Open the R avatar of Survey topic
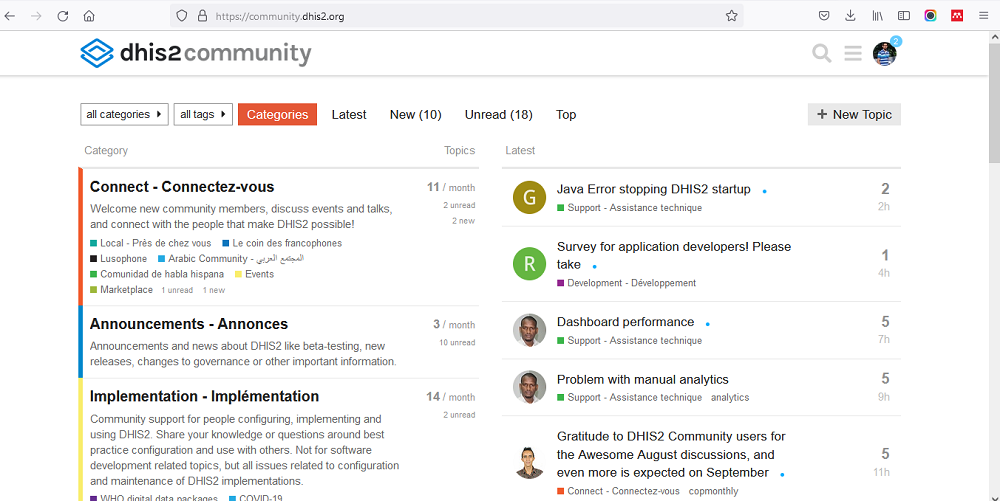1000x501 pixels. tap(529, 264)
